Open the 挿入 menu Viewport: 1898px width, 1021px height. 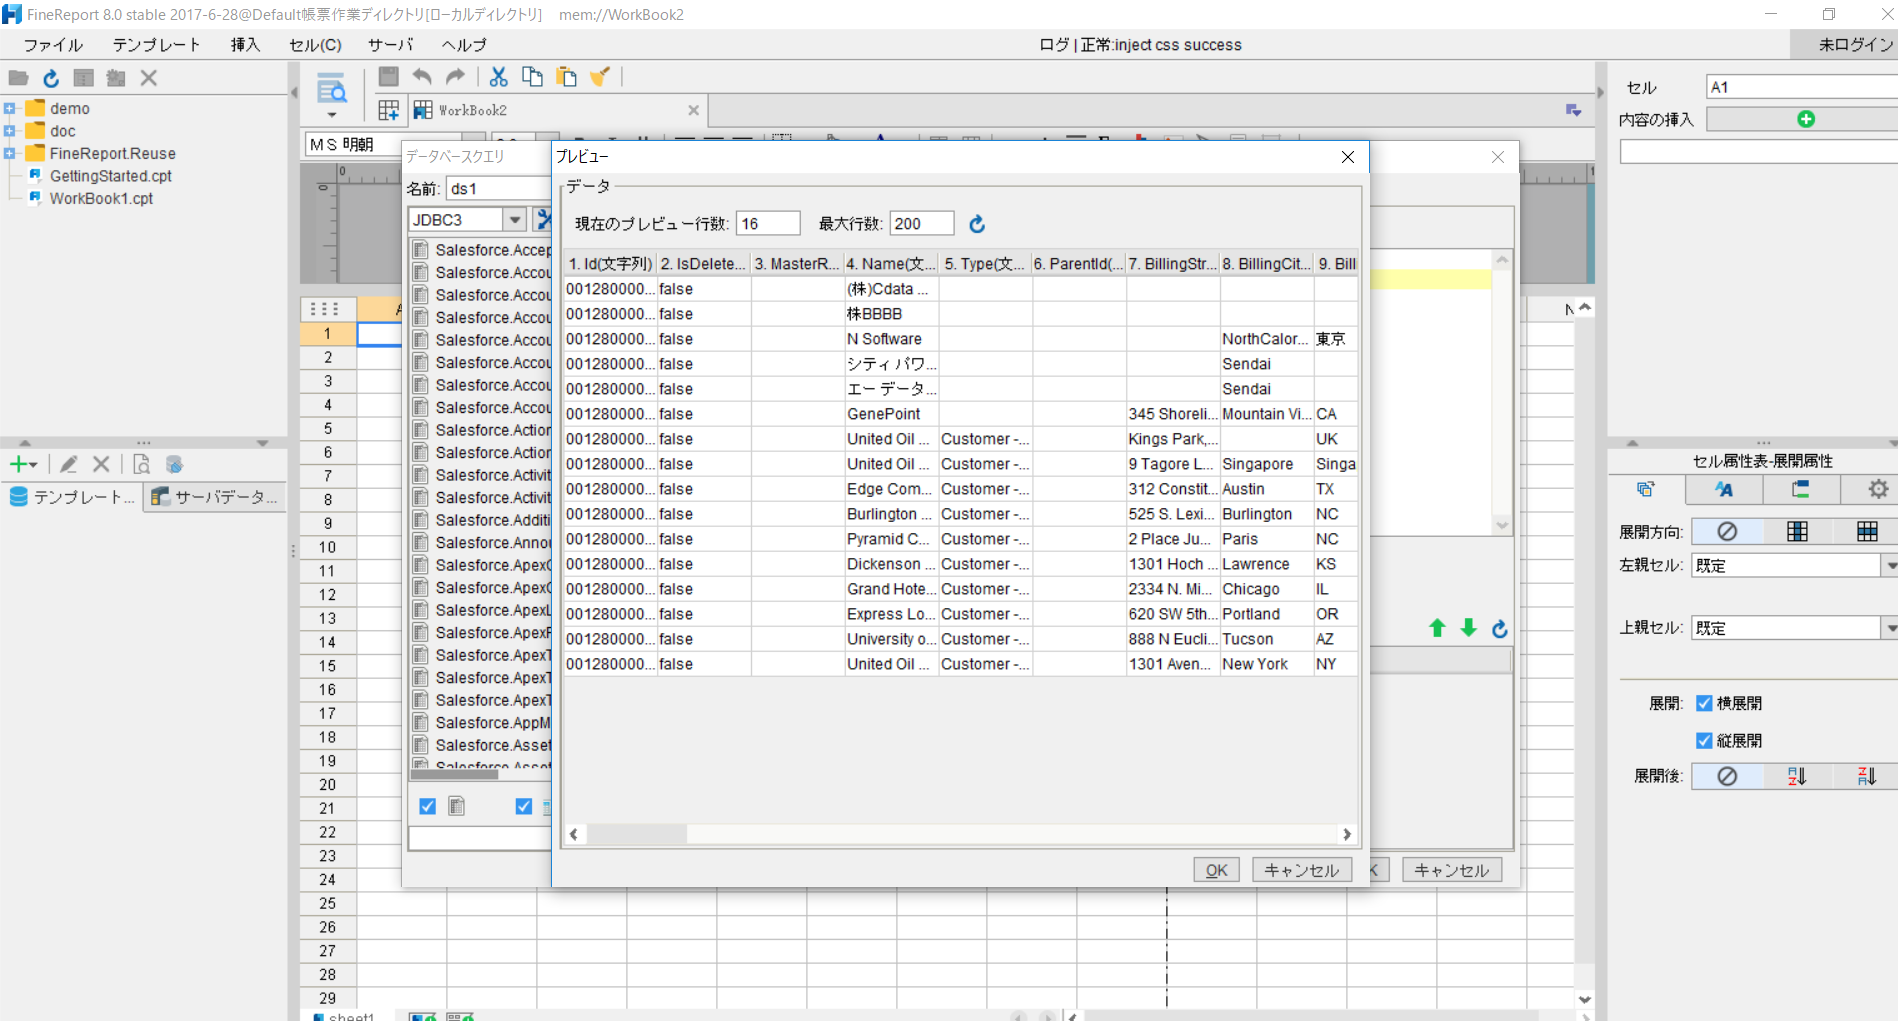coord(245,45)
